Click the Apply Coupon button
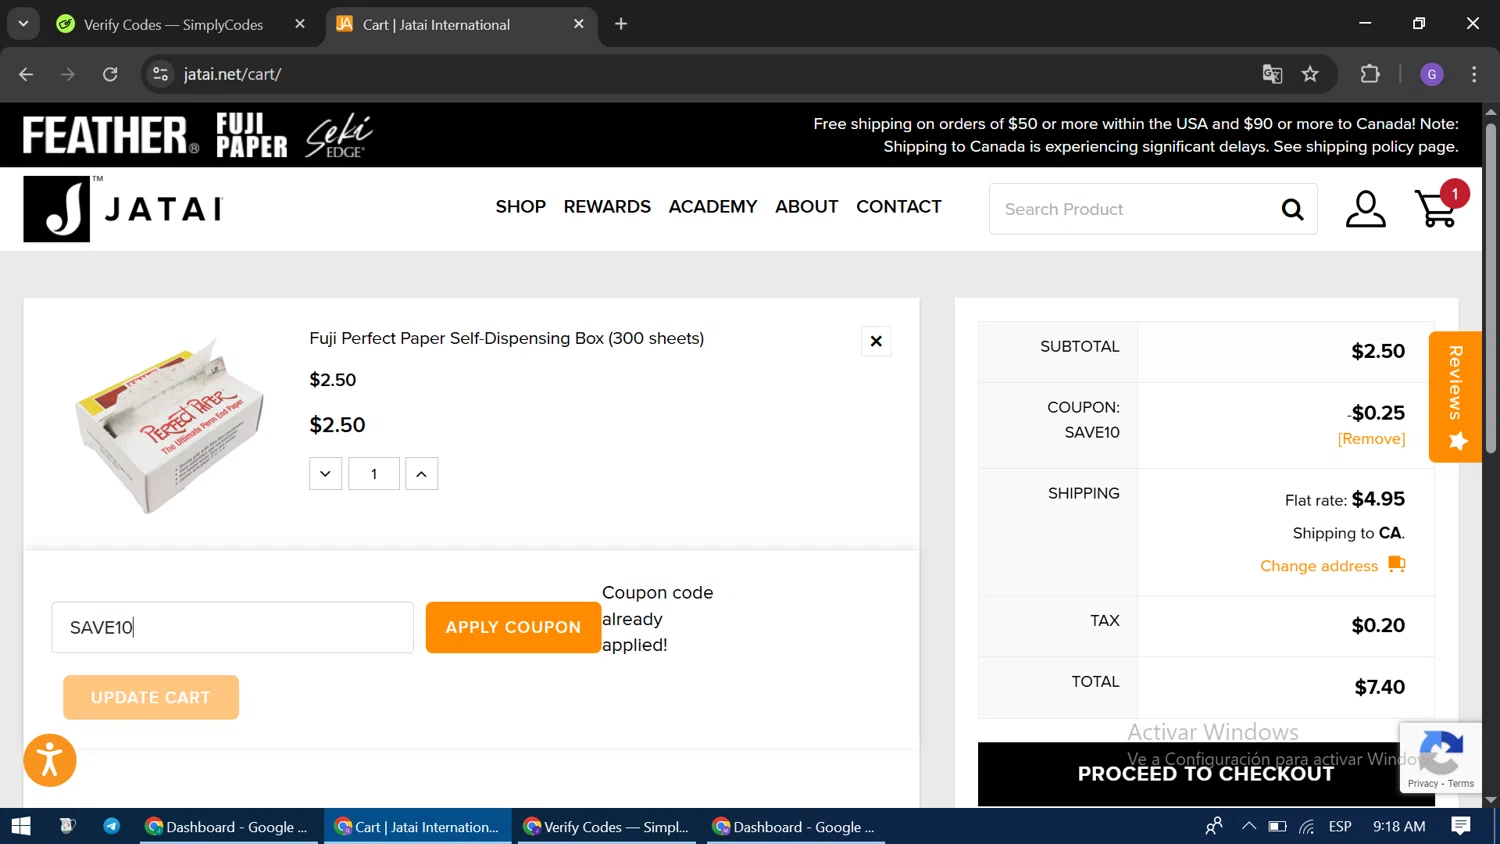The width and height of the screenshot is (1500, 844). tap(513, 627)
